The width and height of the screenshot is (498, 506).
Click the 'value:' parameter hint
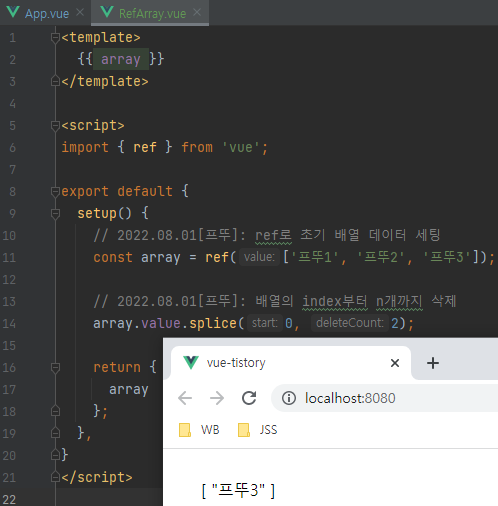[259, 257]
